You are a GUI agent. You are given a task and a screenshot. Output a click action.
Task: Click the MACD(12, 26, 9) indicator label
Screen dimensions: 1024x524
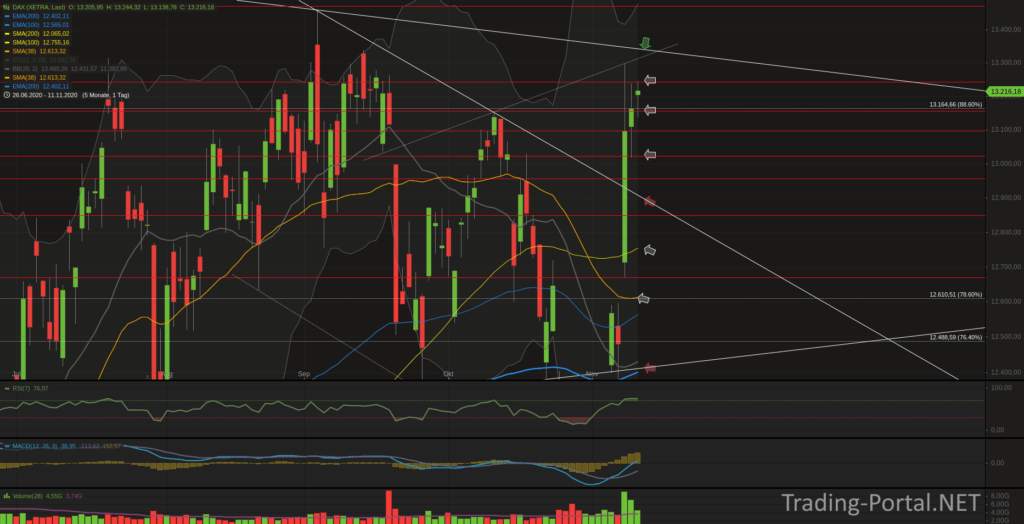pyautogui.click(x=34, y=446)
